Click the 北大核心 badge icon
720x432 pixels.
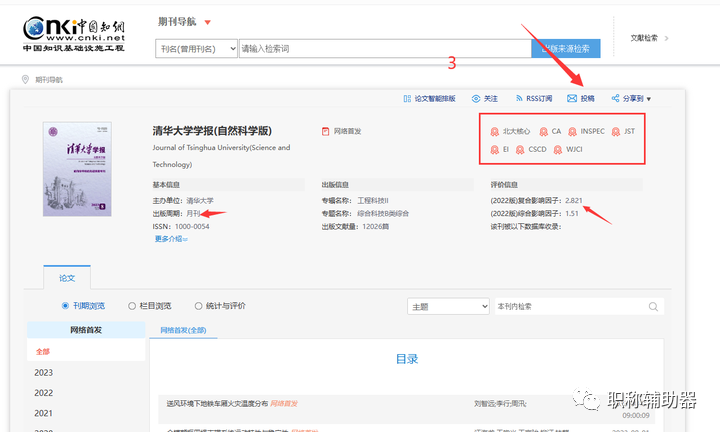pos(495,132)
